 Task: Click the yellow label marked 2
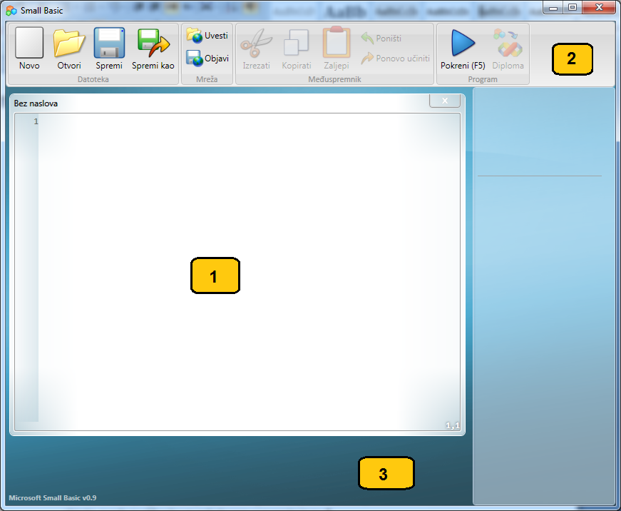coord(571,58)
